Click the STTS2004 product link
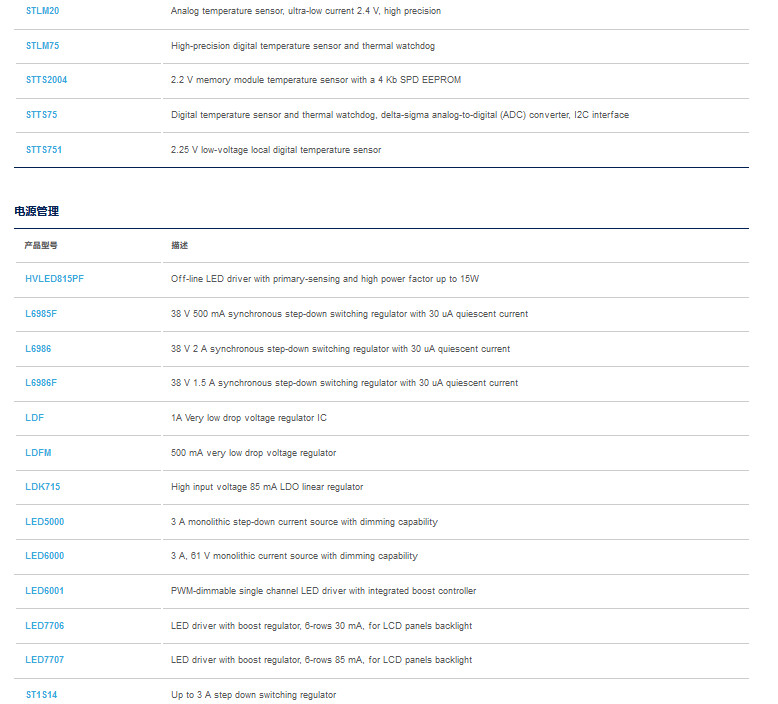This screenshot has width=778, height=704. pyautogui.click(x=46, y=80)
